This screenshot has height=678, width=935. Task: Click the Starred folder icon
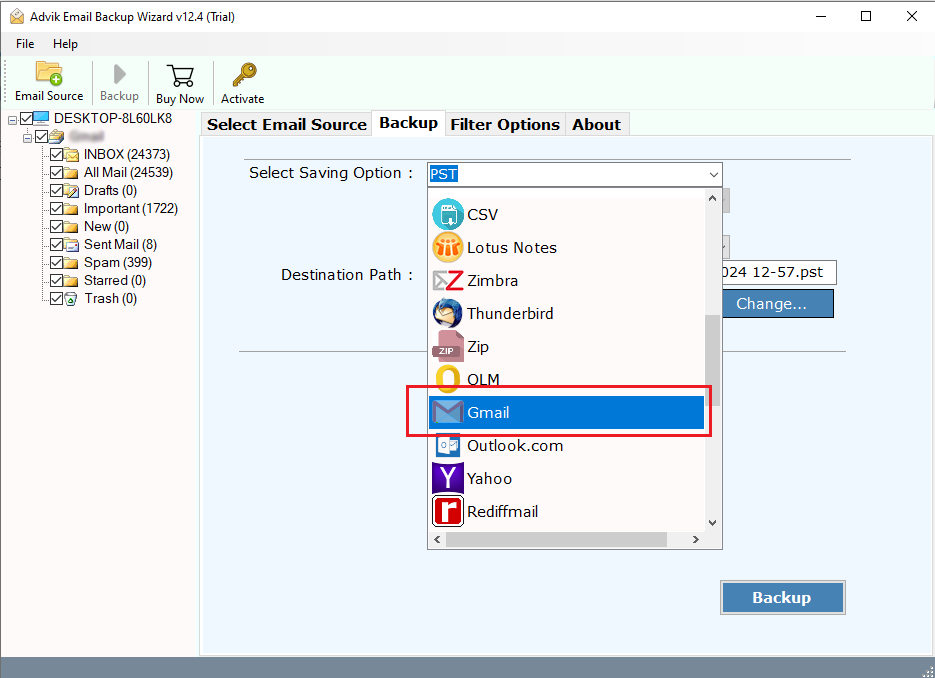[x=72, y=280]
